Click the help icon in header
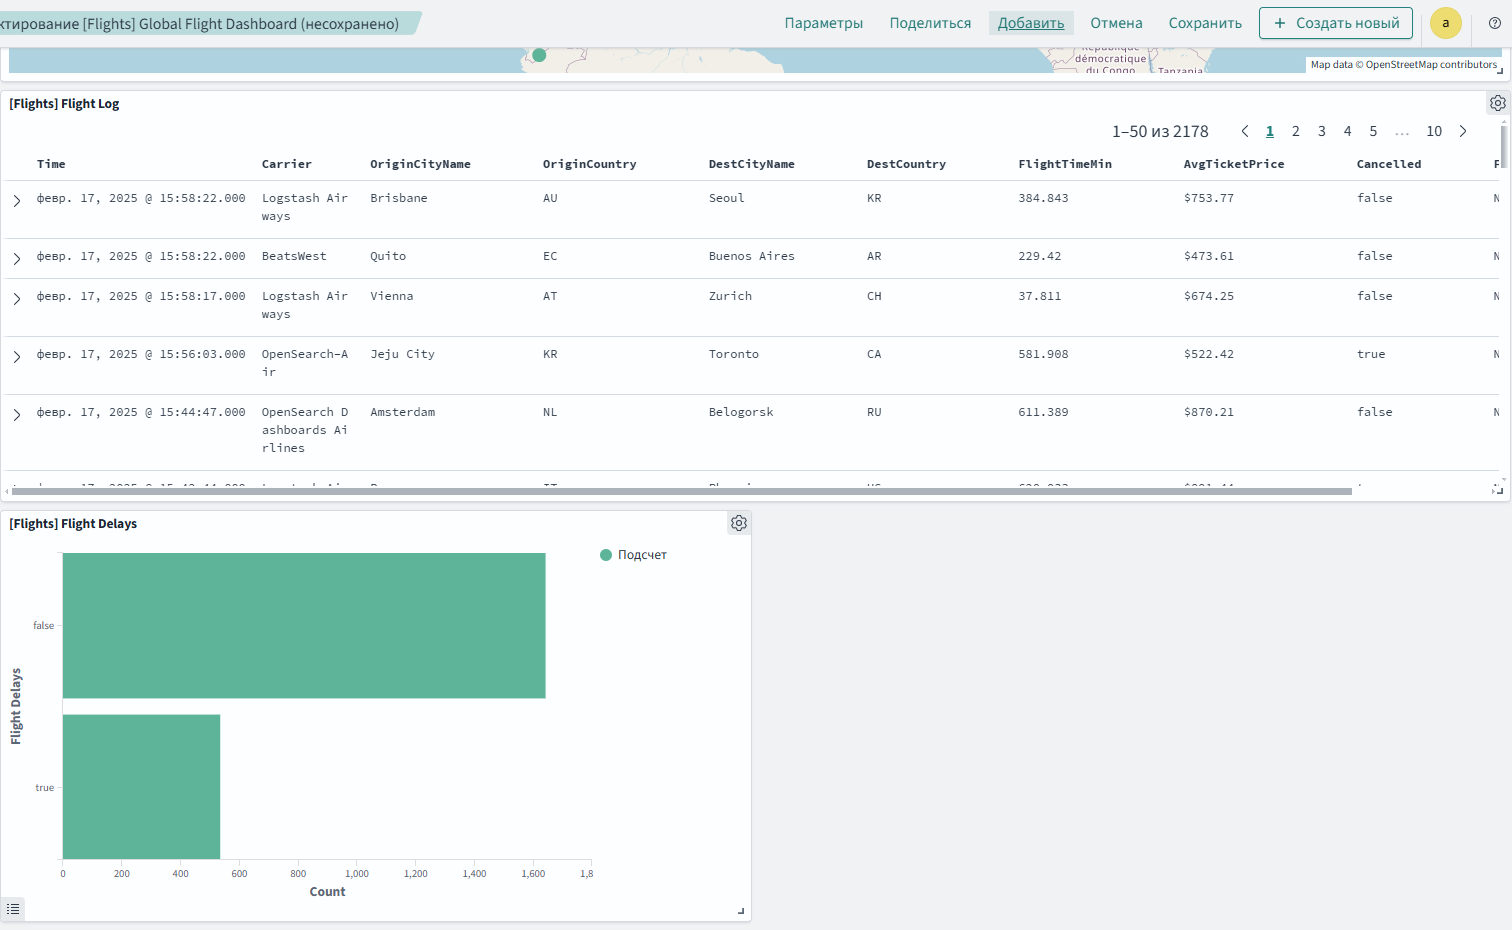 click(x=1495, y=23)
